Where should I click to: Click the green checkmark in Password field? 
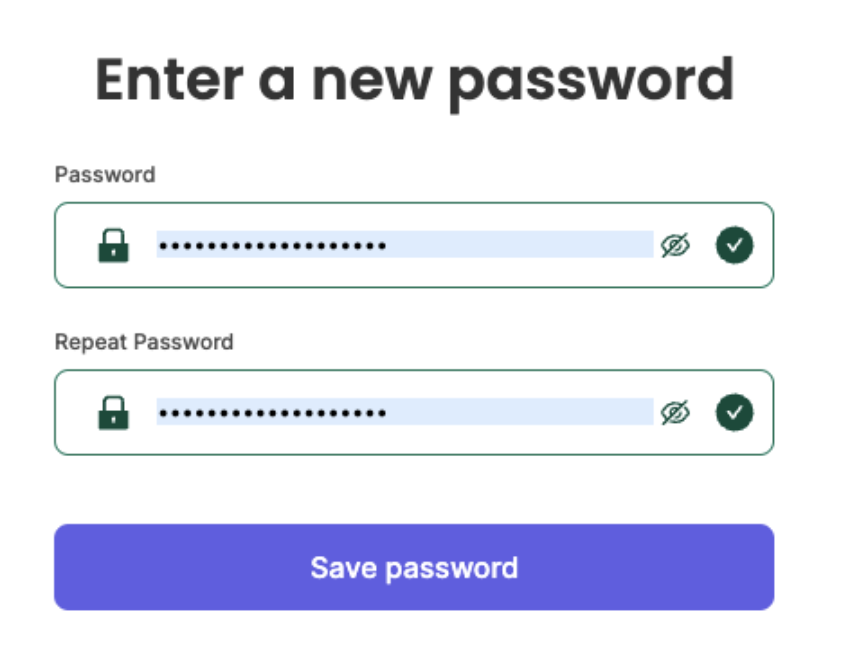coord(735,245)
